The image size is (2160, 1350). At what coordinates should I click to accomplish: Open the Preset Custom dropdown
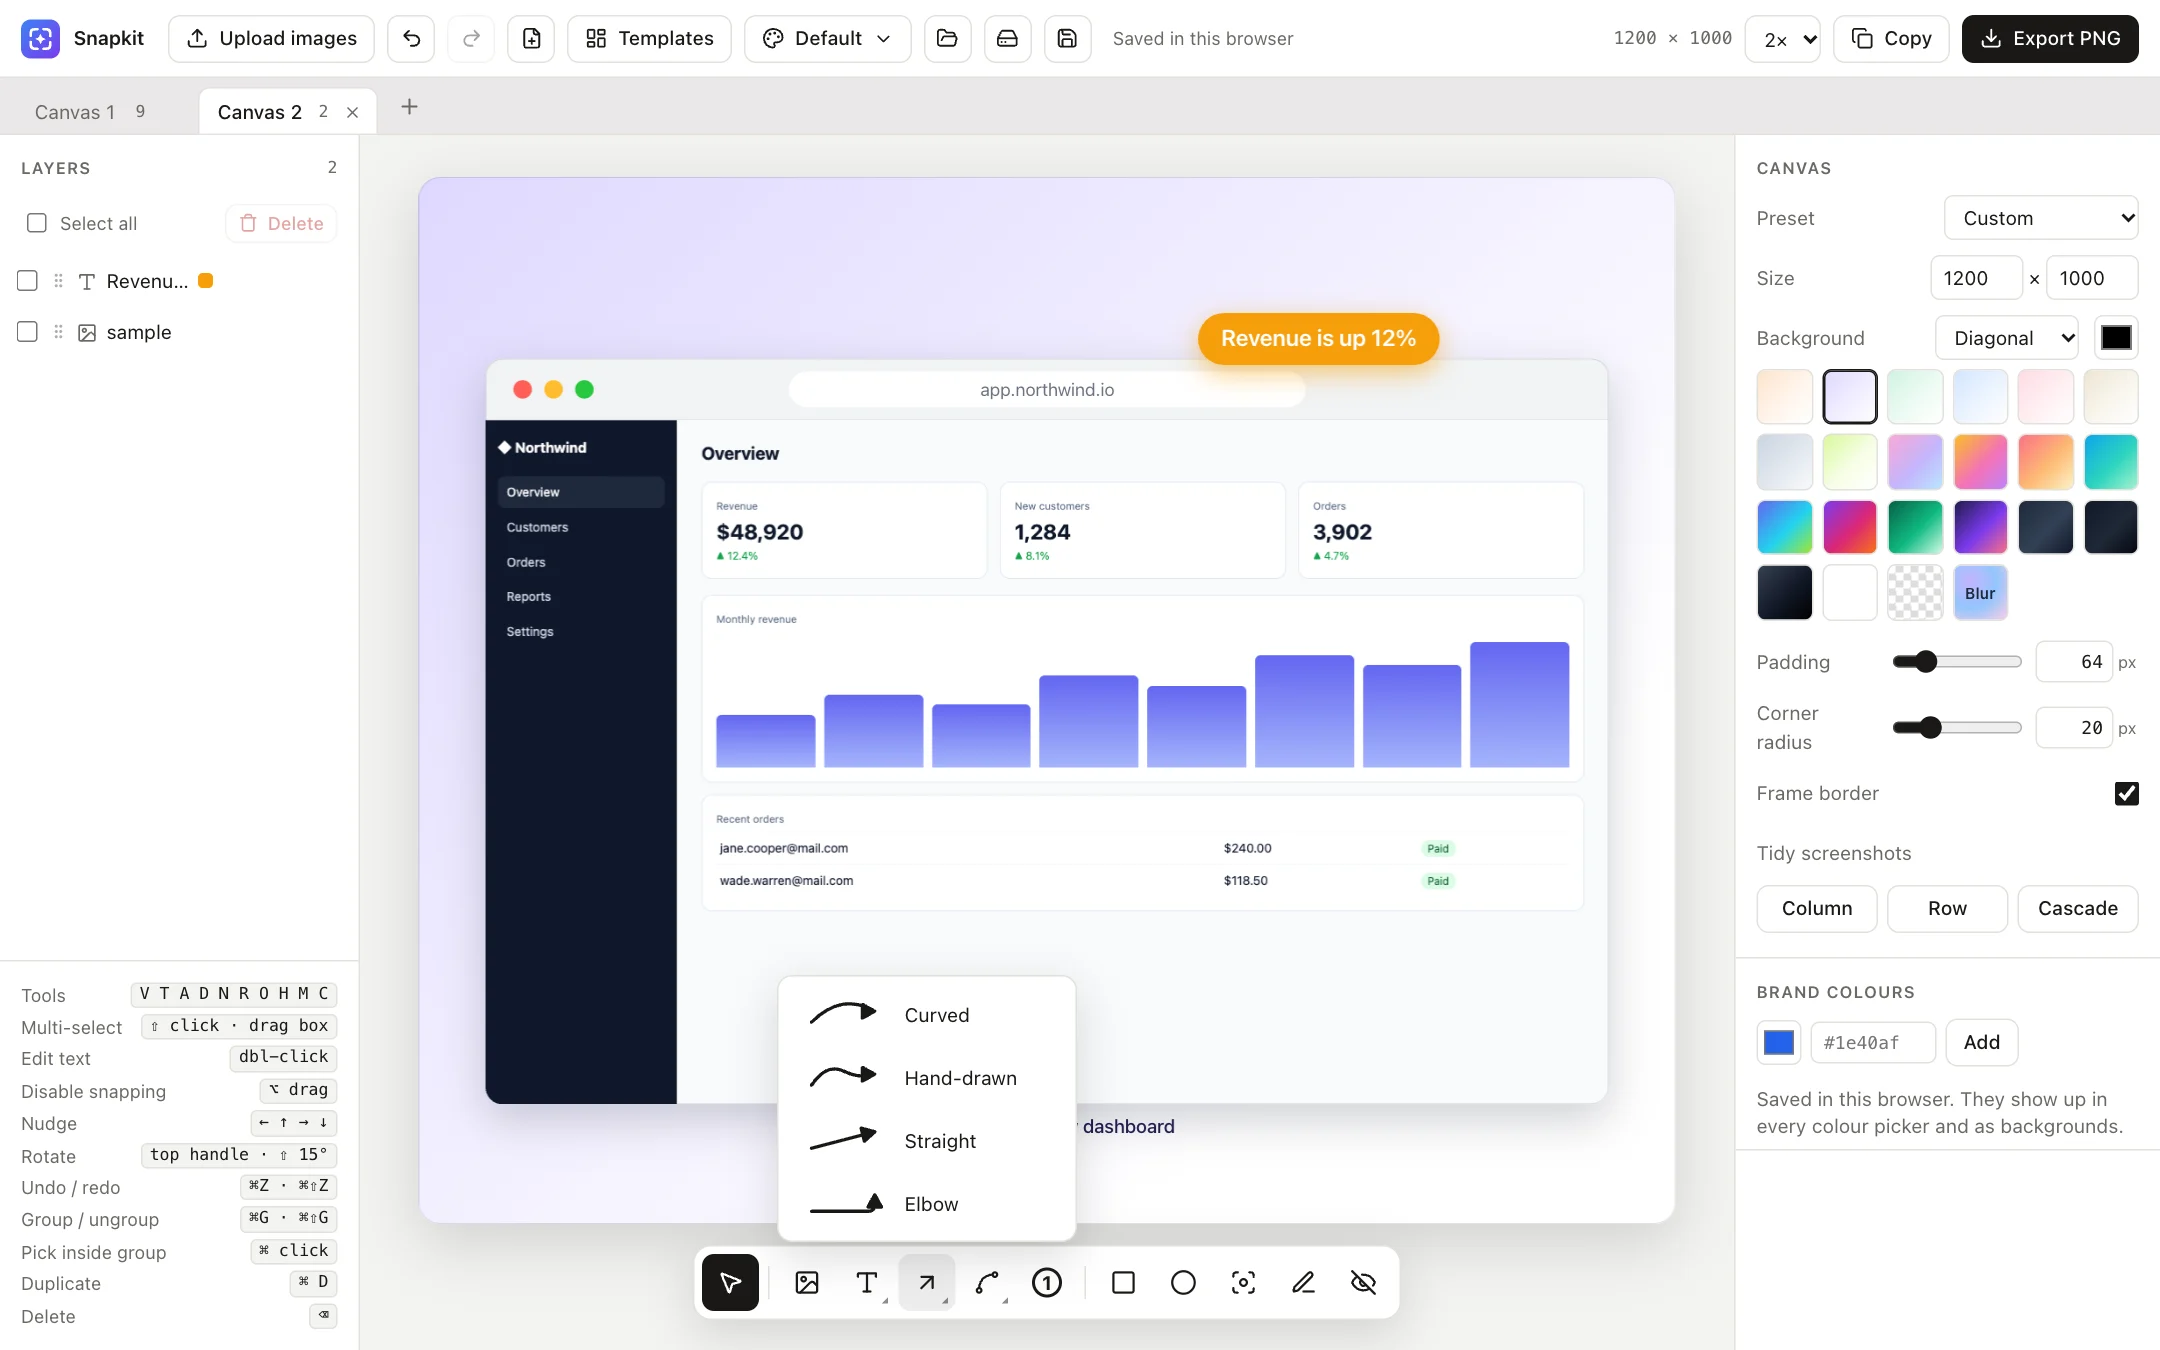click(x=2041, y=218)
